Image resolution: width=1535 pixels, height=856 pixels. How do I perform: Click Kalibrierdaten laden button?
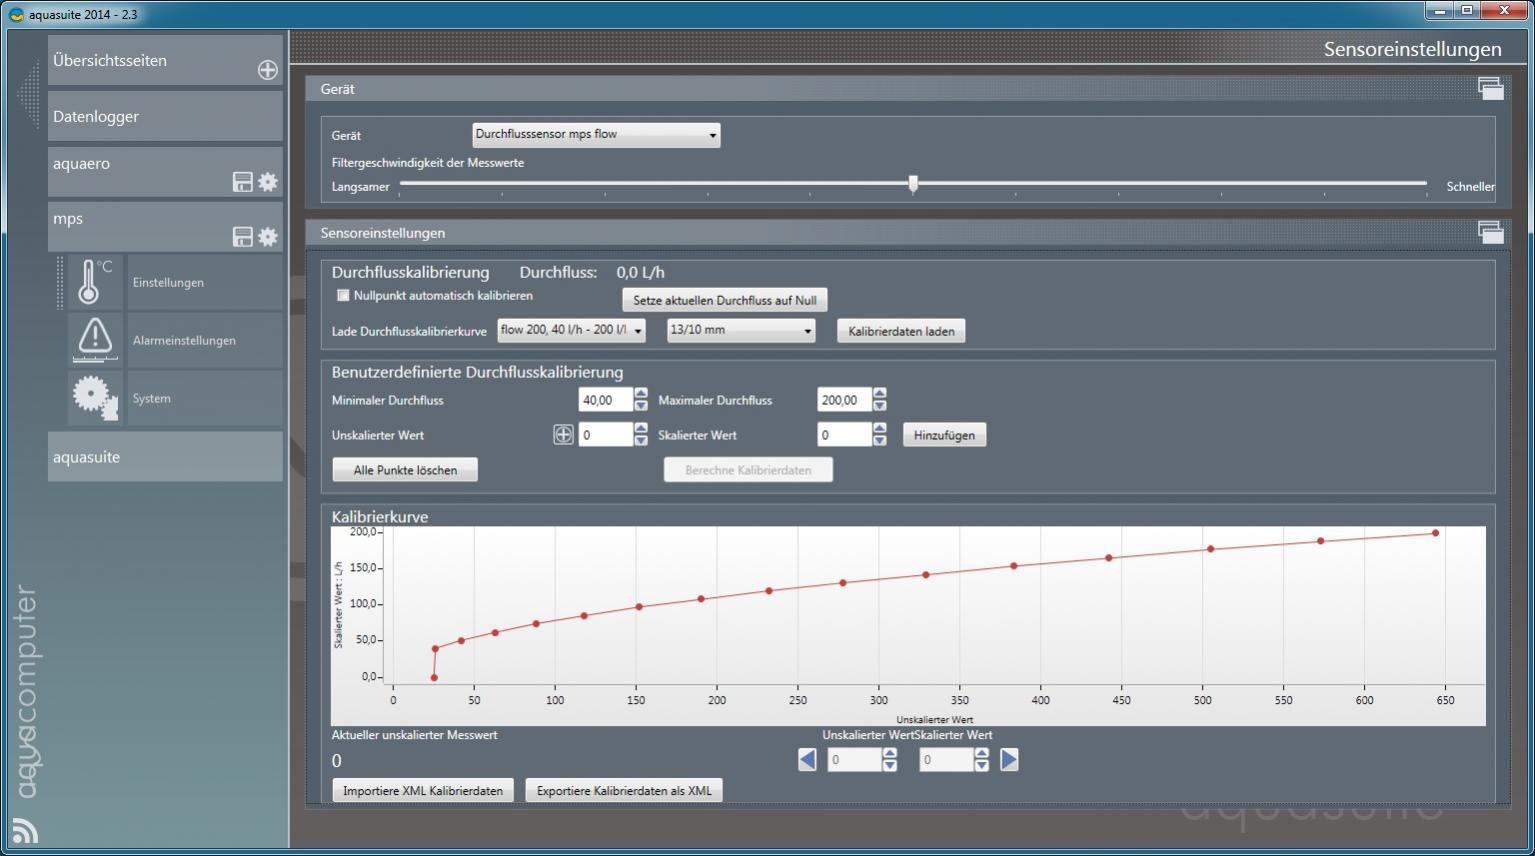point(901,331)
